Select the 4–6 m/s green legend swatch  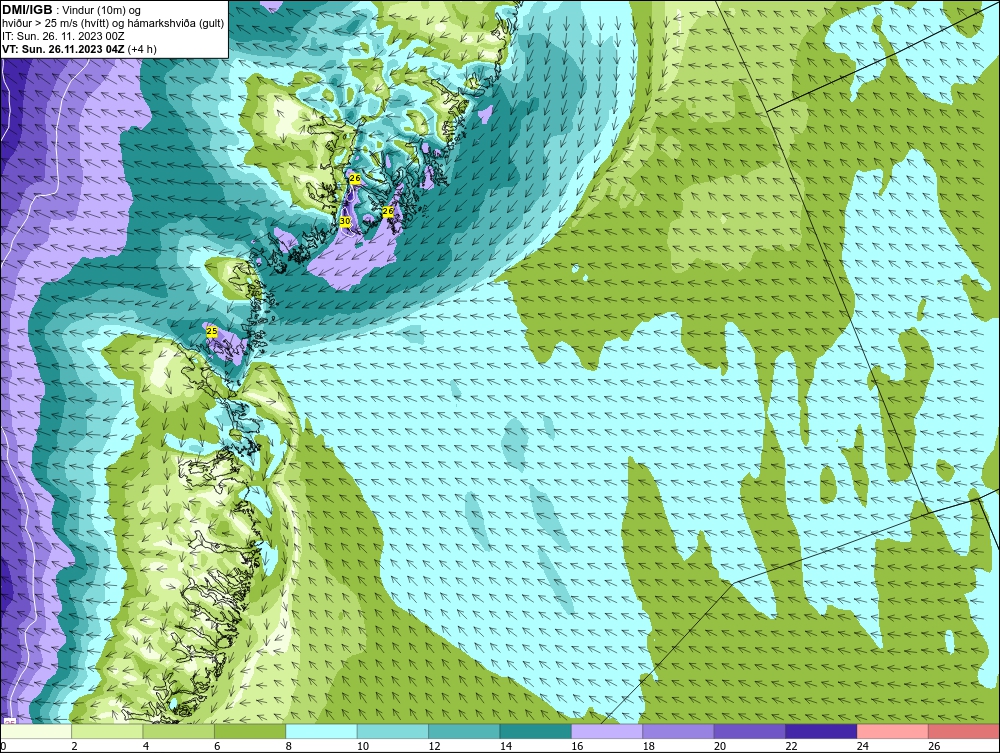click(x=179, y=731)
